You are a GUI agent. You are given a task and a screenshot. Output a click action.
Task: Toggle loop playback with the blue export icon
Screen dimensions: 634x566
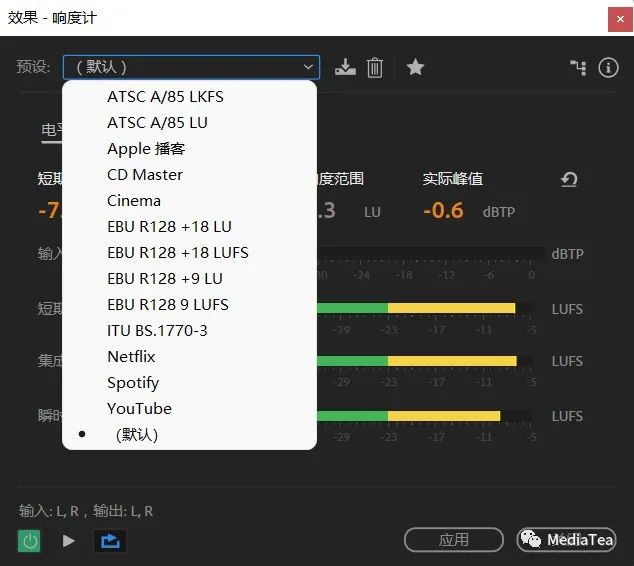click(x=110, y=541)
